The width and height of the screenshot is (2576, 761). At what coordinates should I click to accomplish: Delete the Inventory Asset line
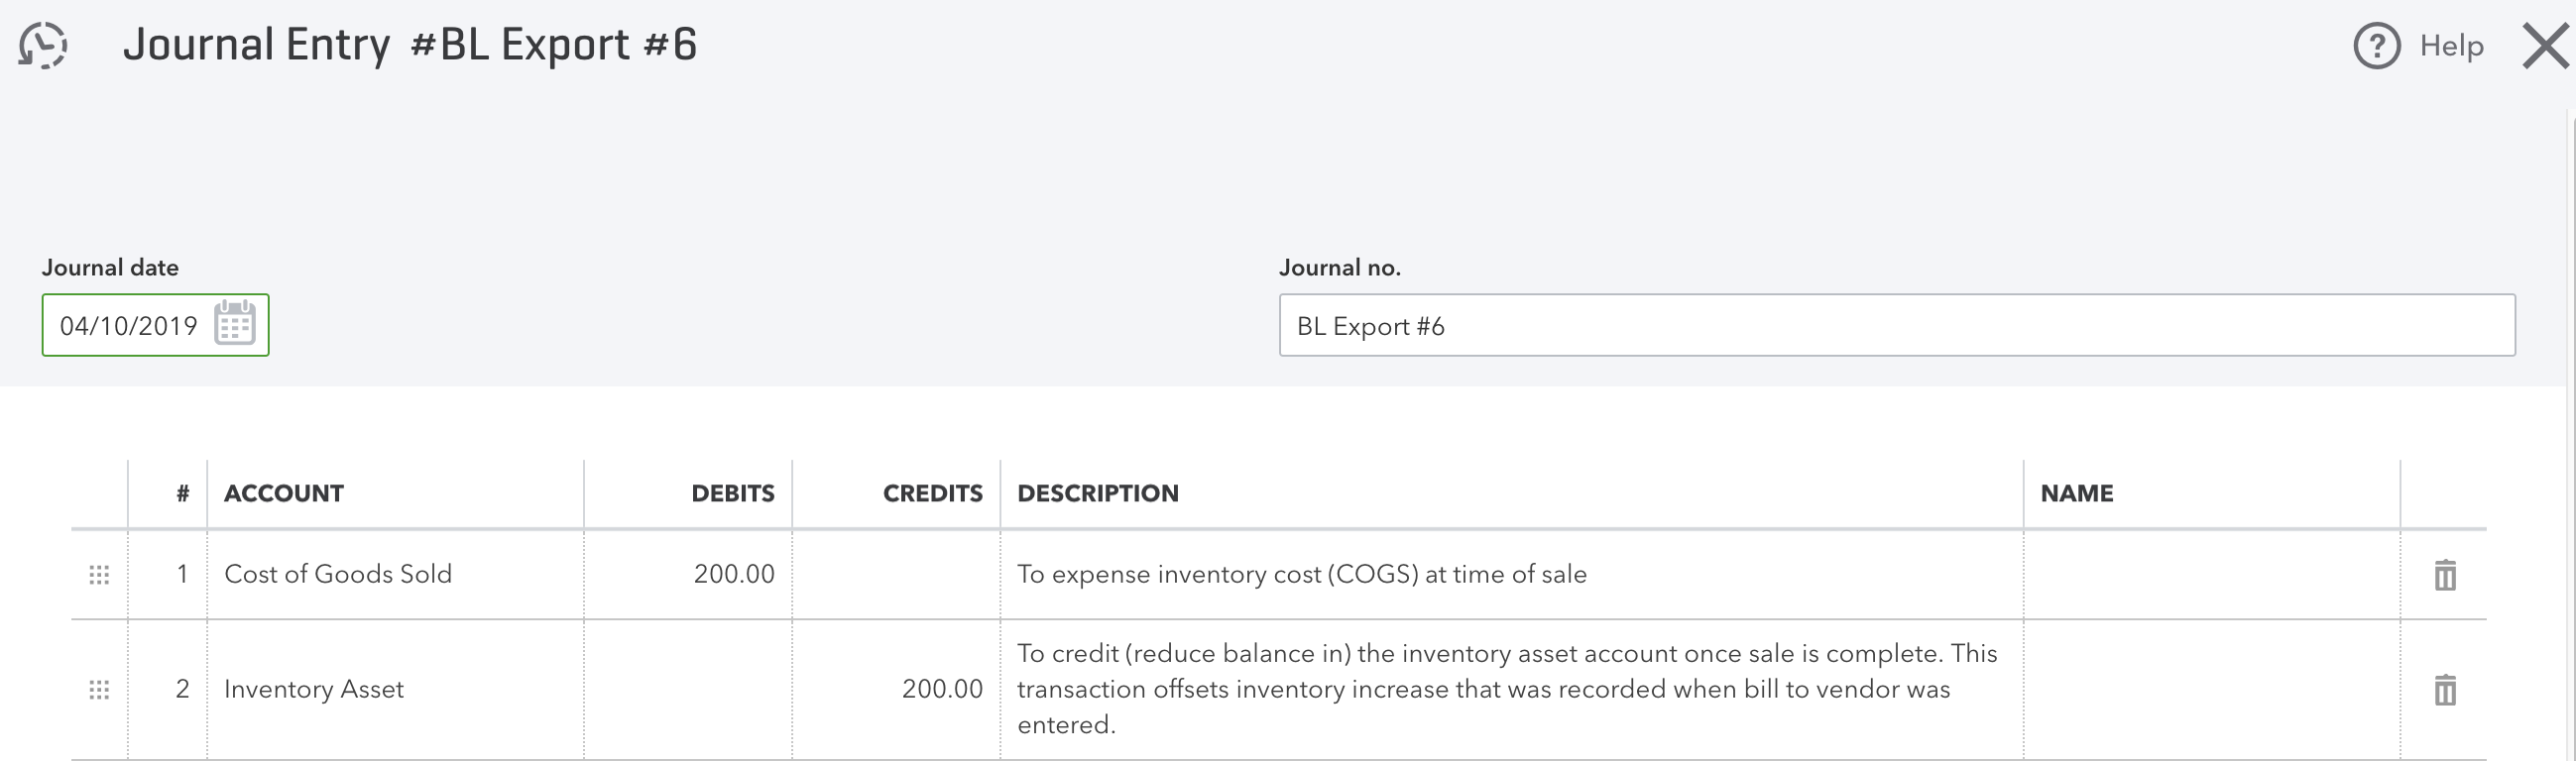click(x=2444, y=690)
